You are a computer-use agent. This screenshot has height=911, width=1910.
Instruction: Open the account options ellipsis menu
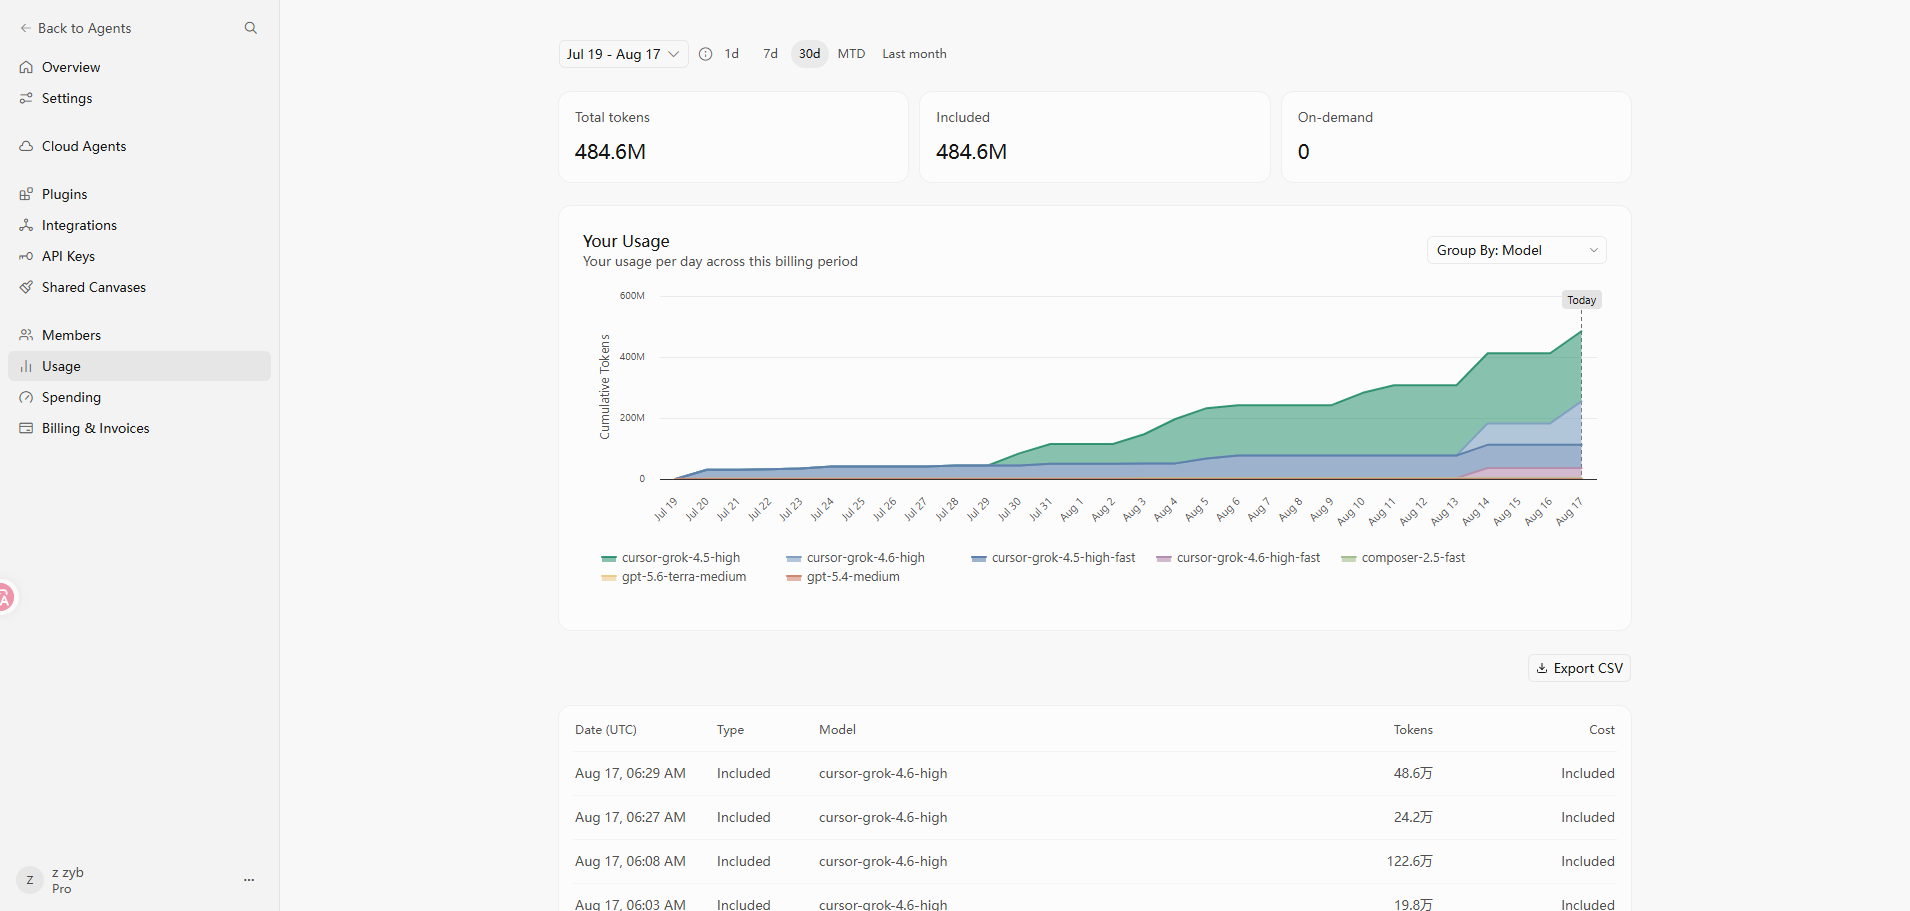249,880
